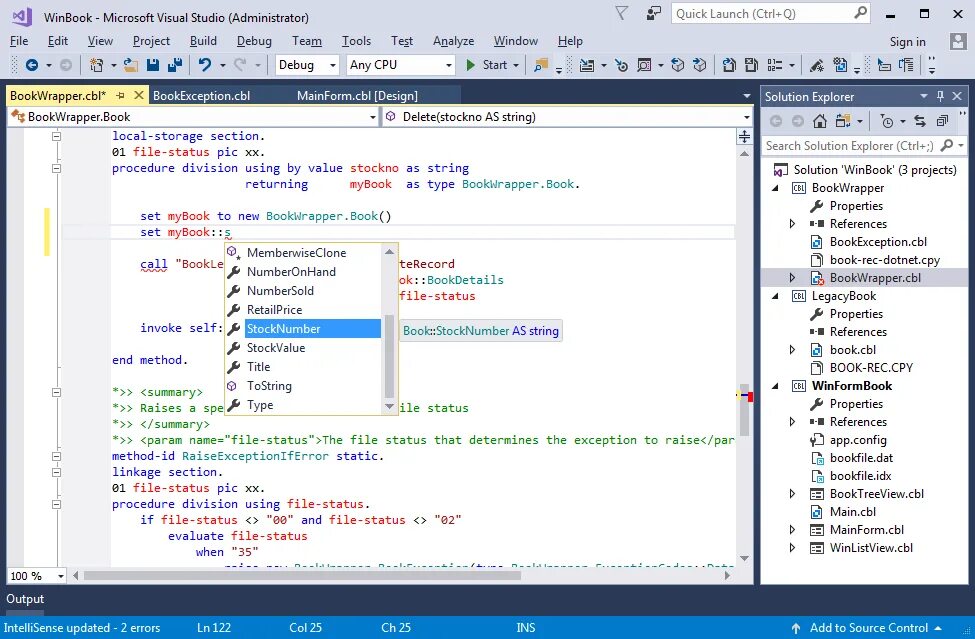The width and height of the screenshot is (975, 639).
Task: Select ToString in the IntelliSense list
Action: click(x=303, y=386)
